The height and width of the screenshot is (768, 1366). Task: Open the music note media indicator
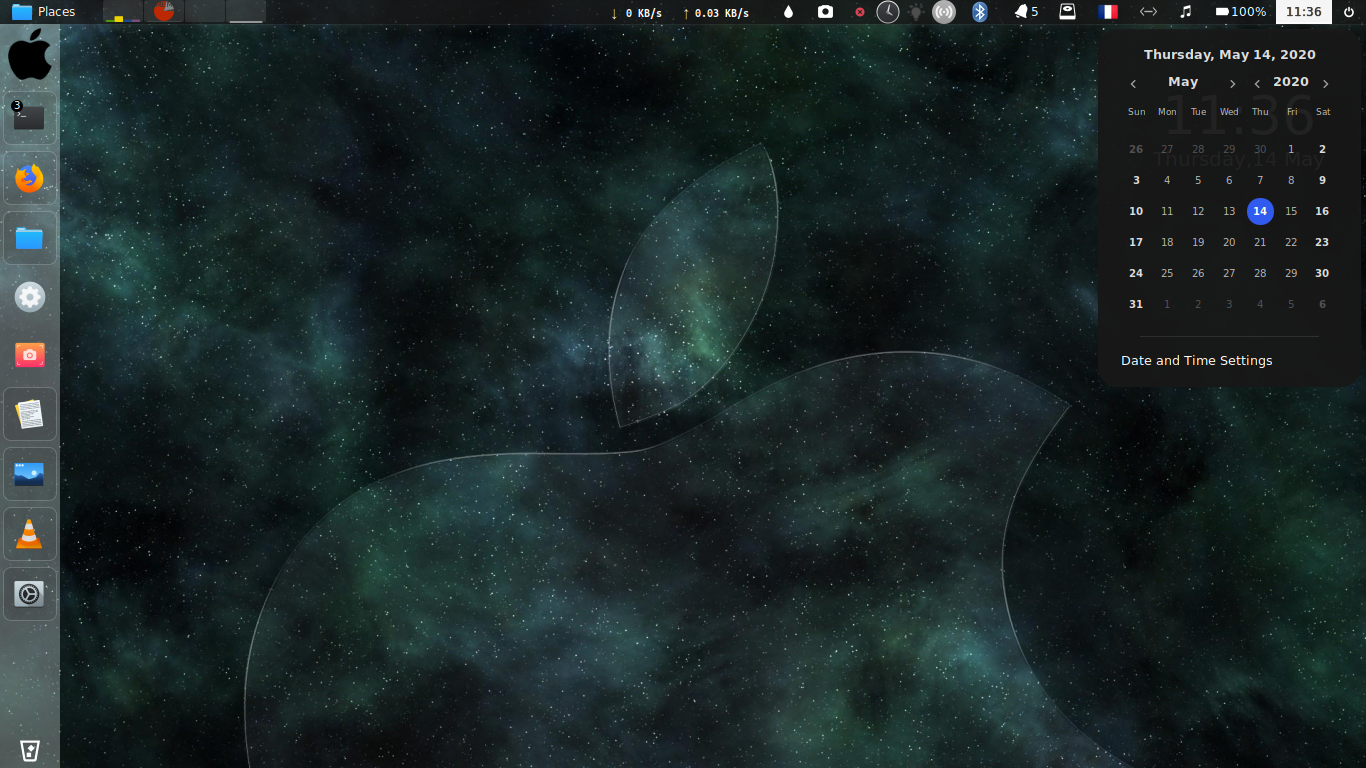pyautogui.click(x=1186, y=12)
